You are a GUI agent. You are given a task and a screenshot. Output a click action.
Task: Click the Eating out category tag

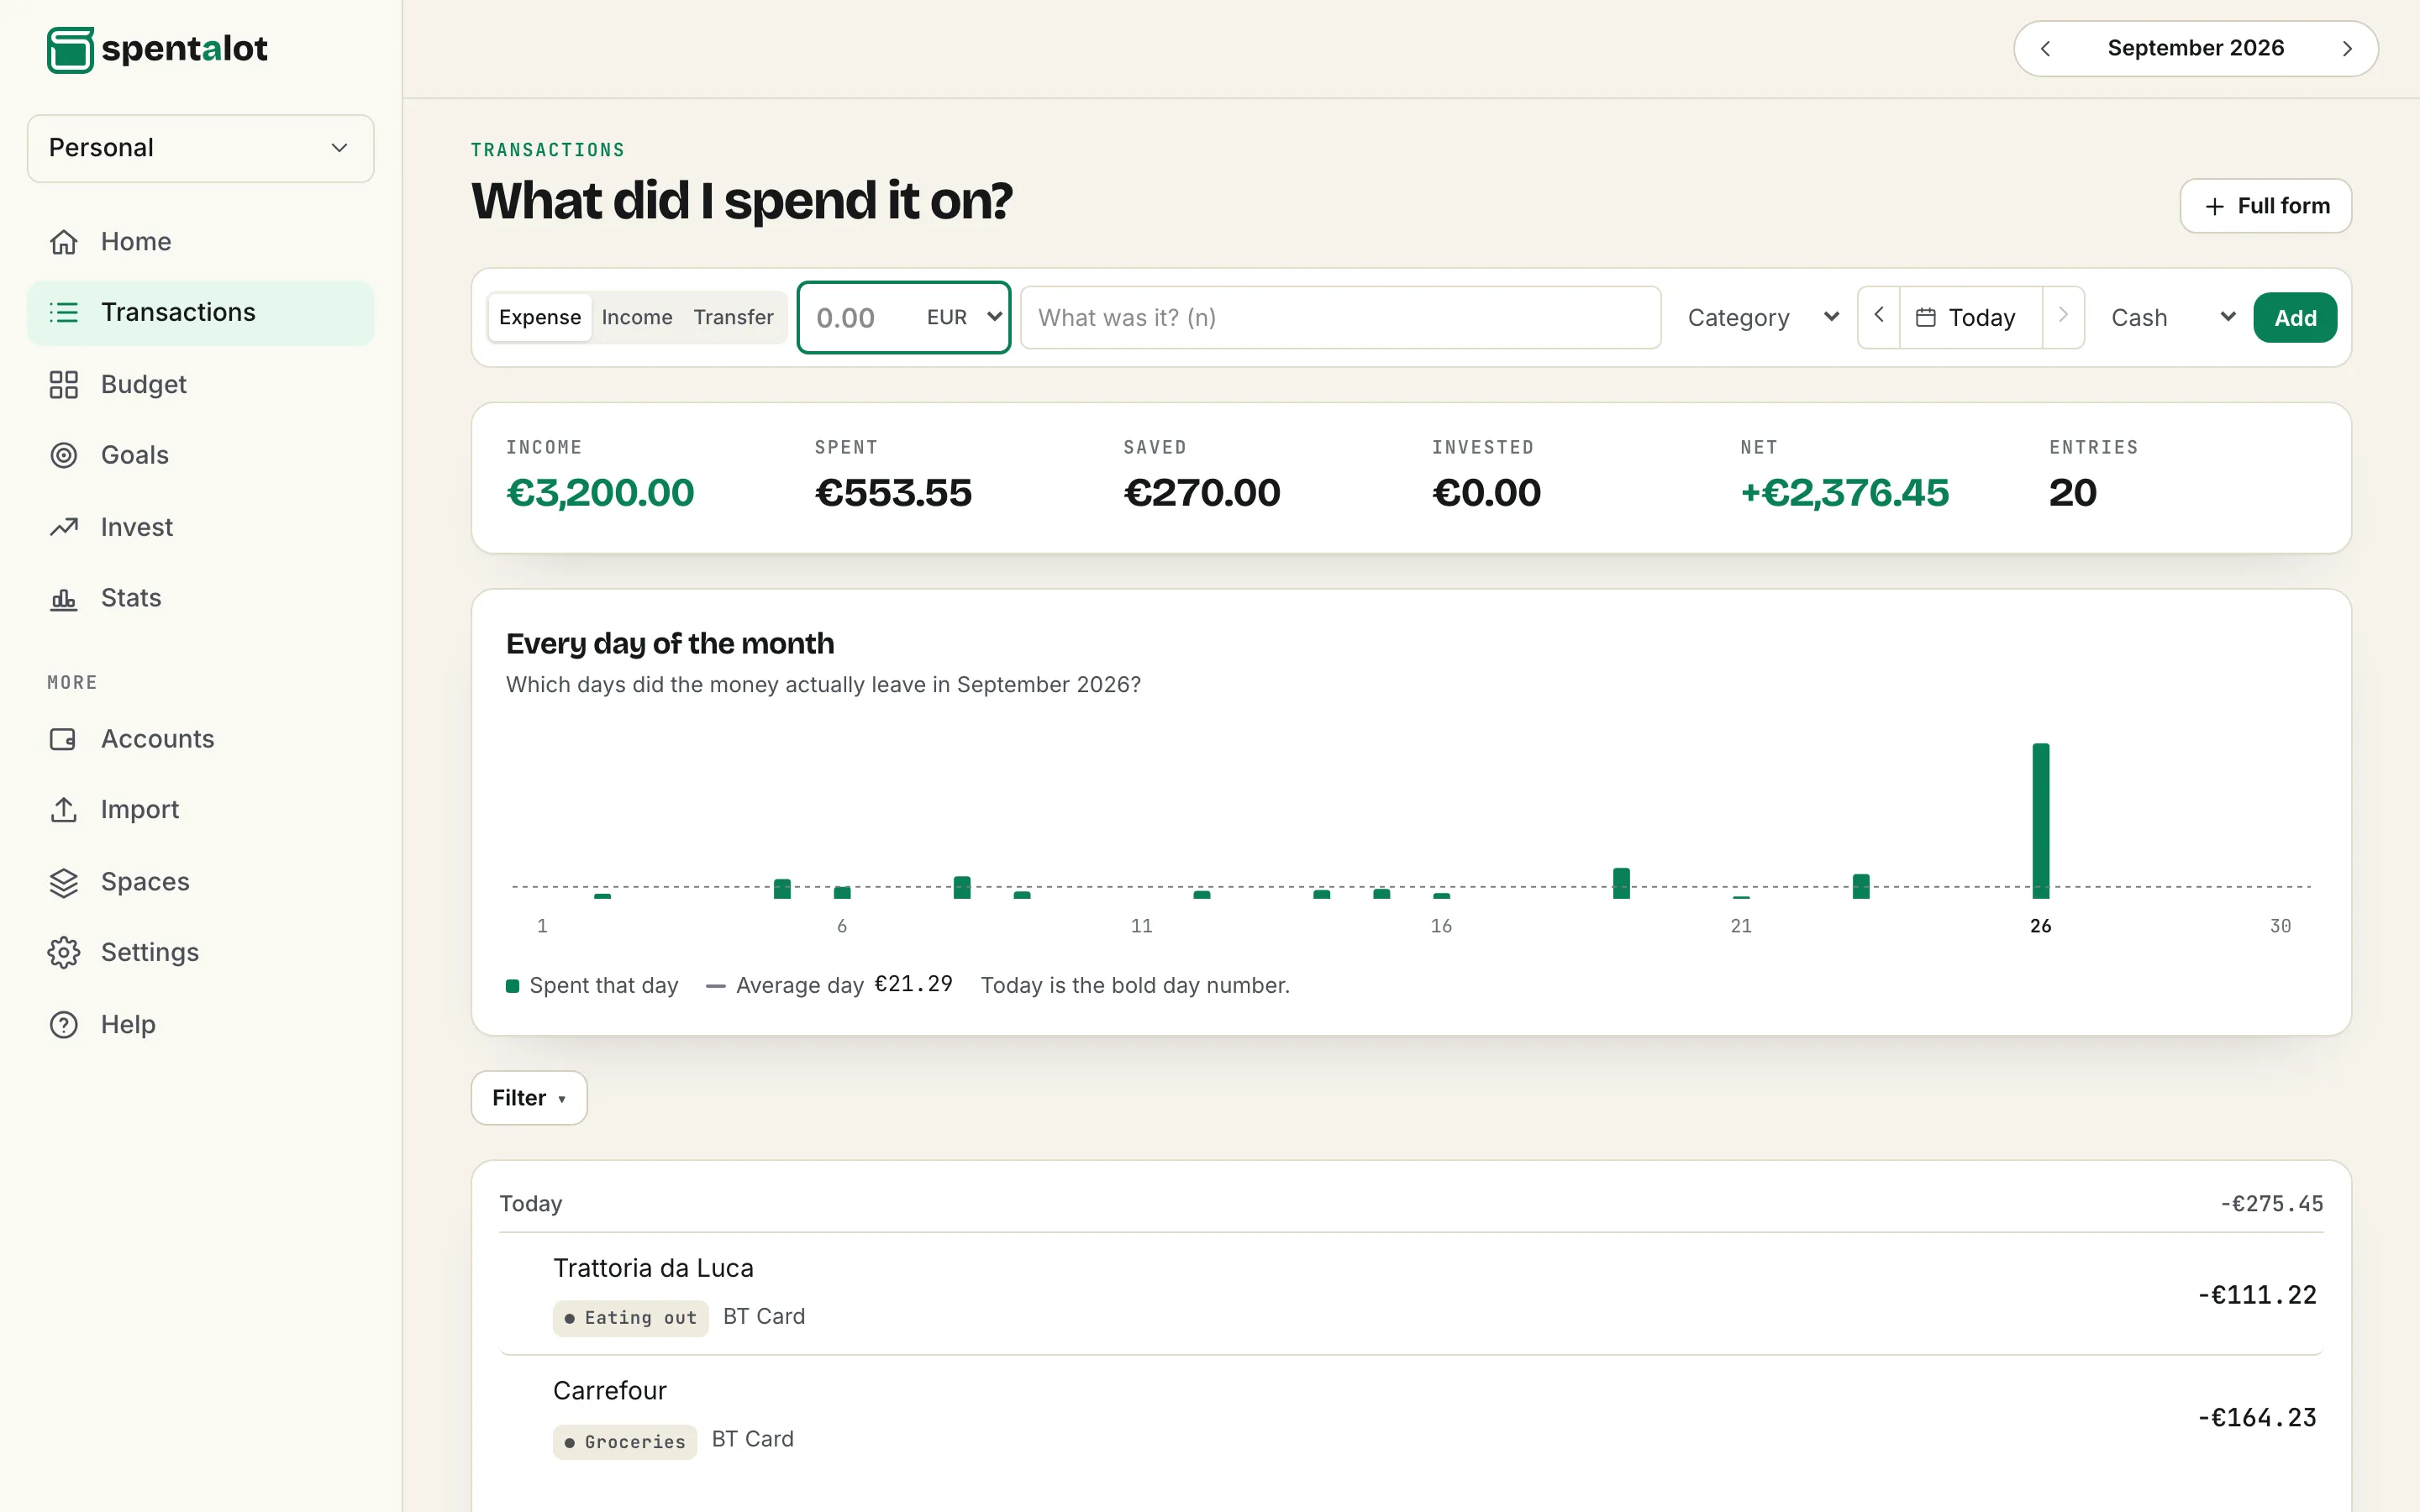(630, 1318)
